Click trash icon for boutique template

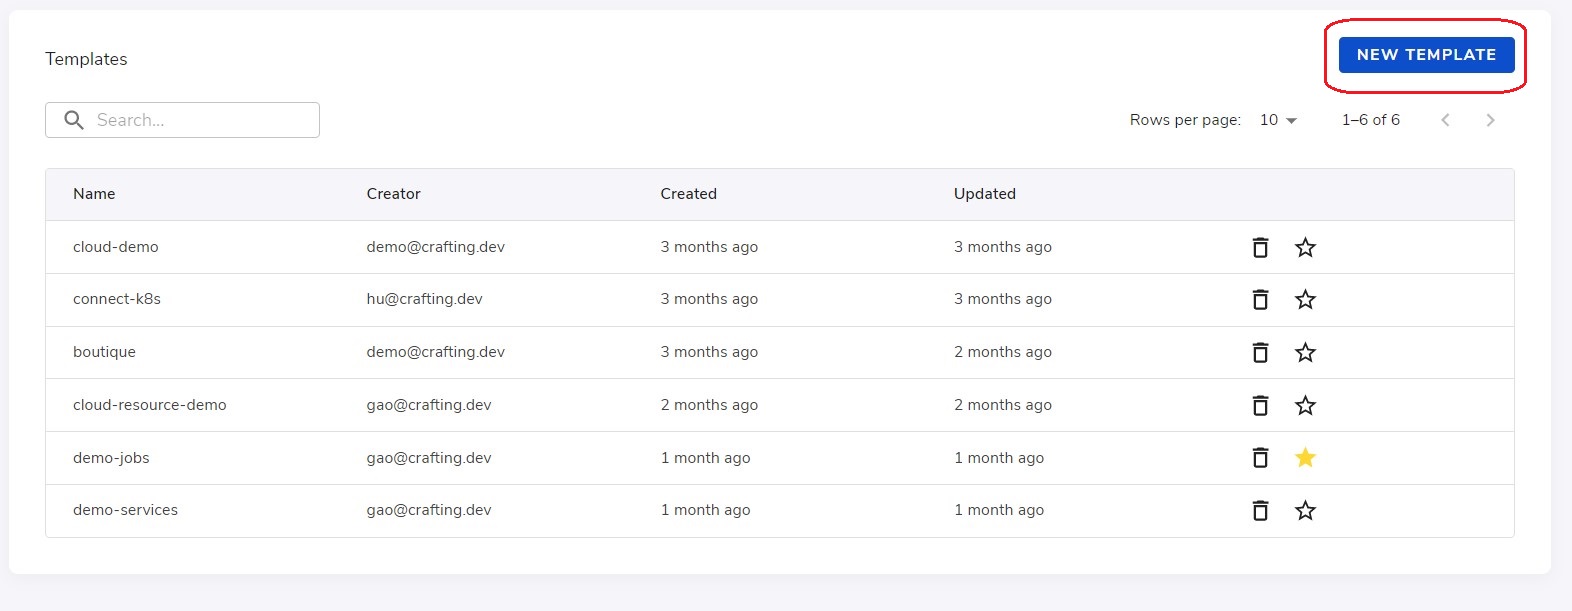tap(1260, 352)
